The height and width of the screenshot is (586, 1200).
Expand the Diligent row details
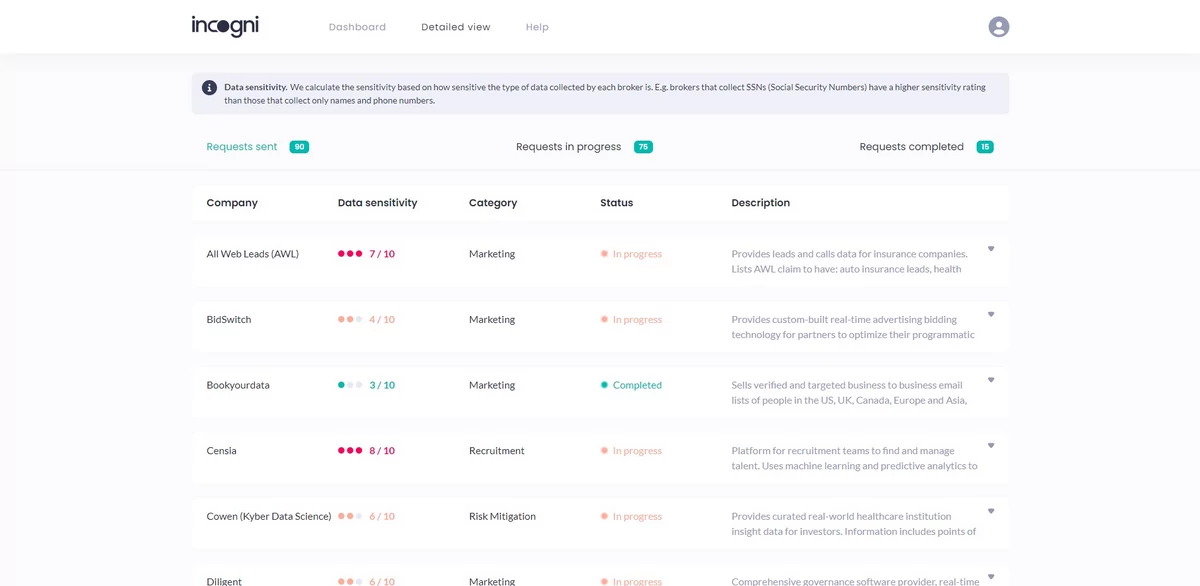(x=991, y=576)
